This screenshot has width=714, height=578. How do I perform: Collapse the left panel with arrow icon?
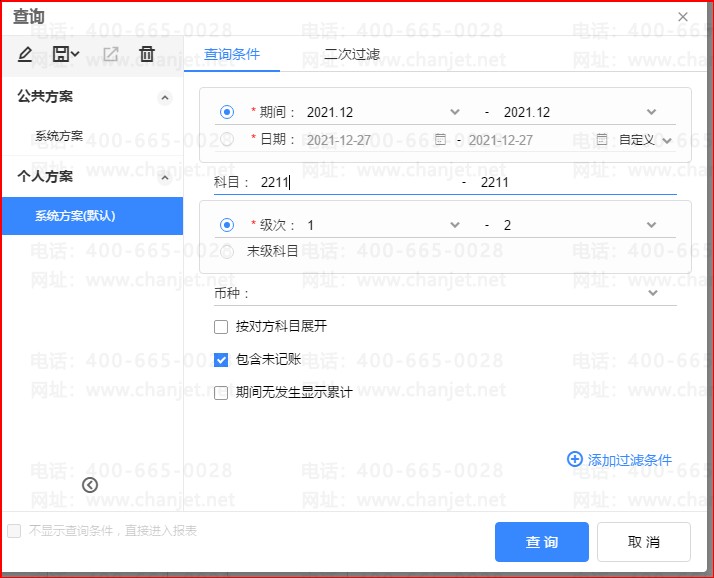90,485
